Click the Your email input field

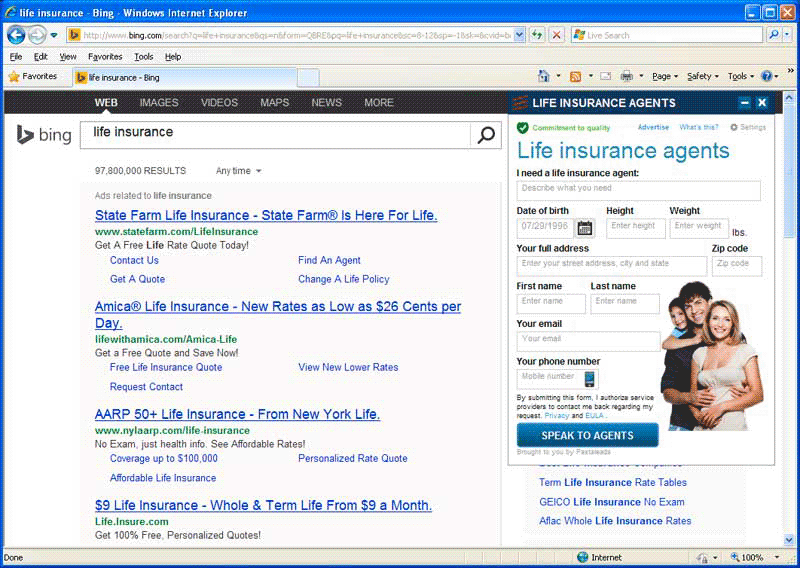(x=588, y=341)
